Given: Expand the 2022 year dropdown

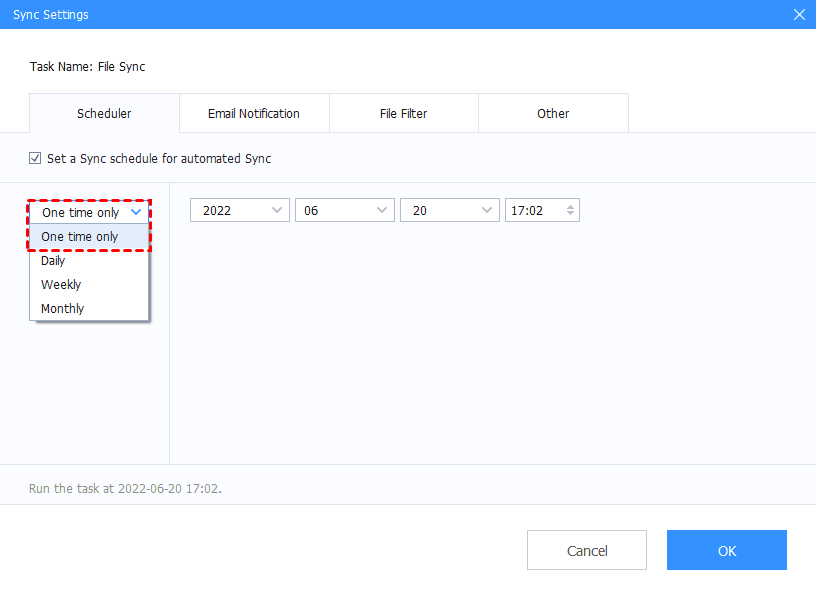Looking at the screenshot, I should pos(239,210).
